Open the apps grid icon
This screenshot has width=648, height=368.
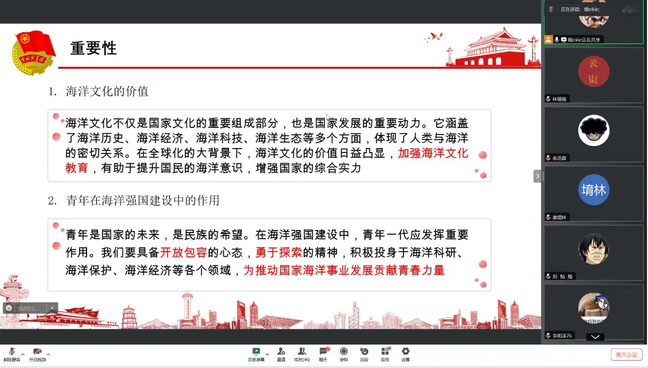(x=385, y=354)
